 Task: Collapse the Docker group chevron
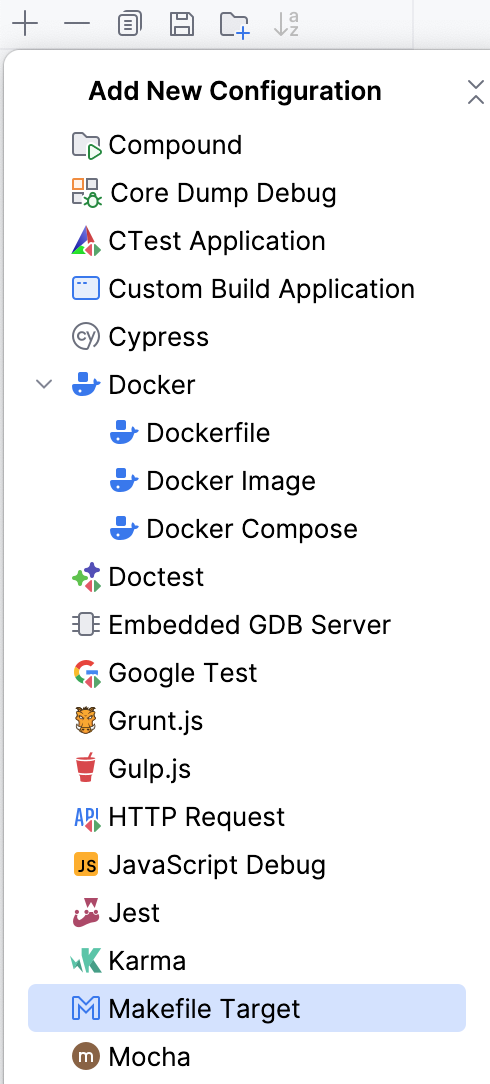pyautogui.click(x=44, y=384)
